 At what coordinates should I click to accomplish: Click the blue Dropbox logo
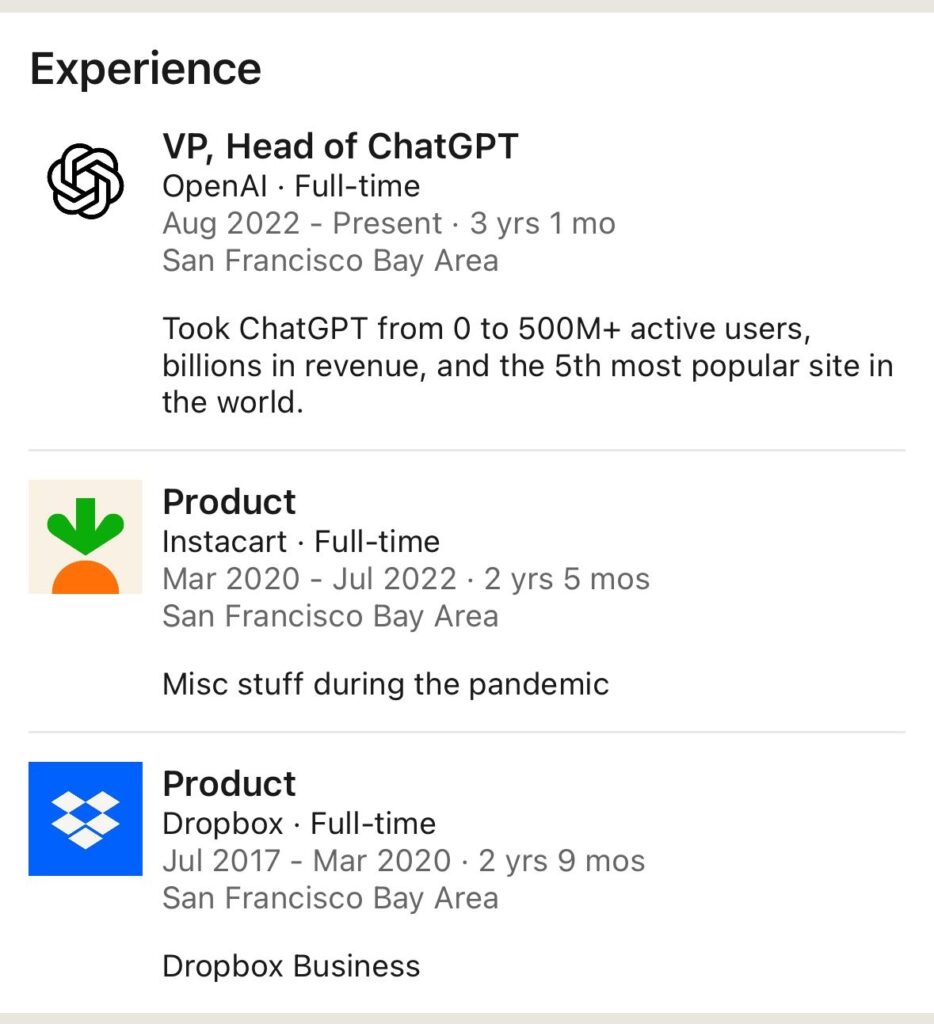tap(85, 819)
